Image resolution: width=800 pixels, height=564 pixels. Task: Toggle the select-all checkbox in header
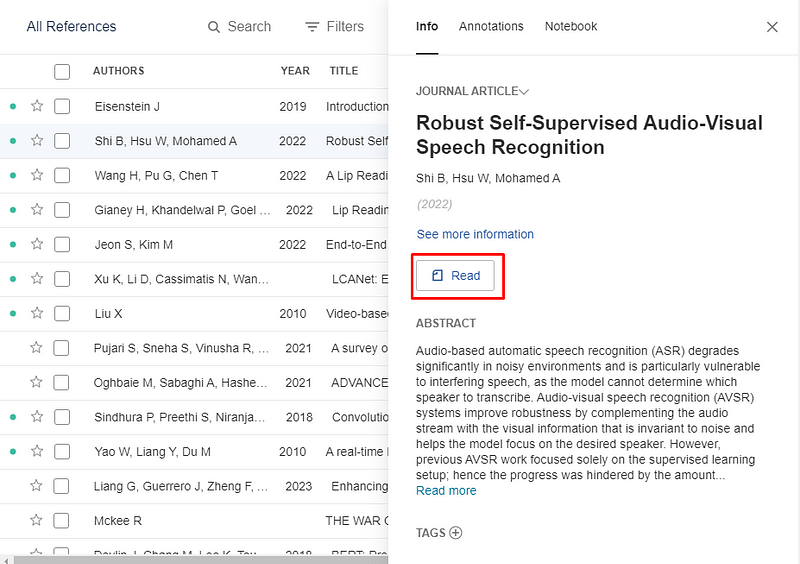[x=62, y=71]
